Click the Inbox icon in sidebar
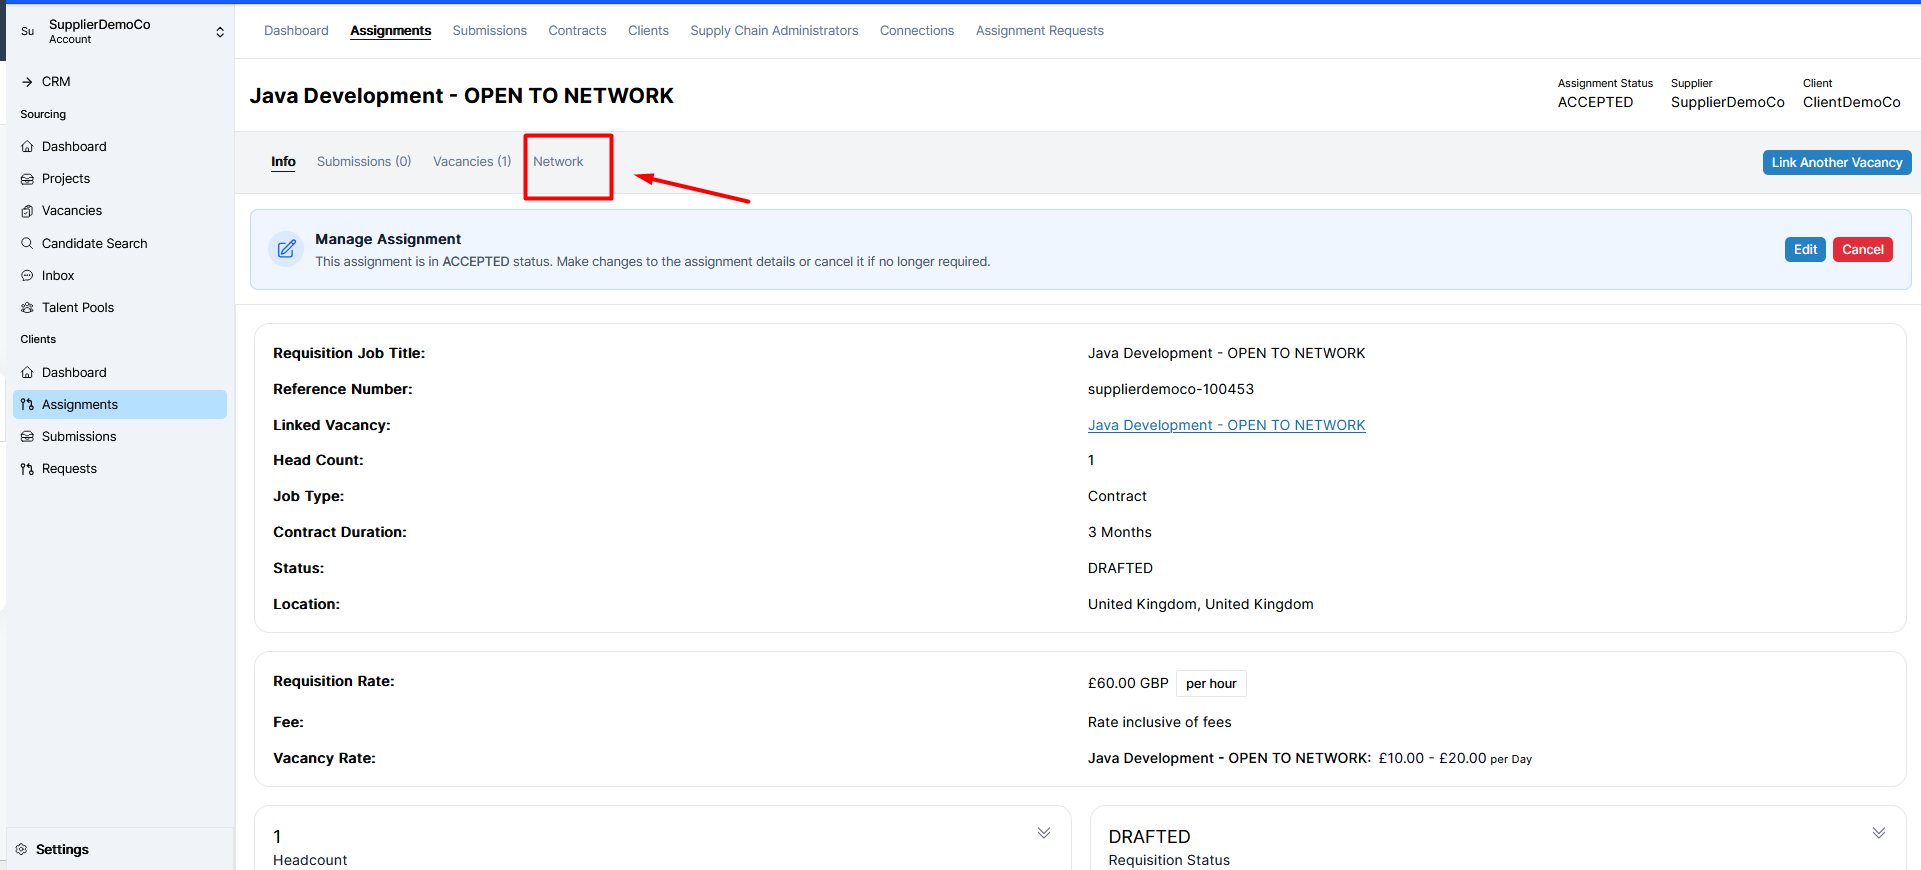This screenshot has height=870, width=1921. point(27,275)
